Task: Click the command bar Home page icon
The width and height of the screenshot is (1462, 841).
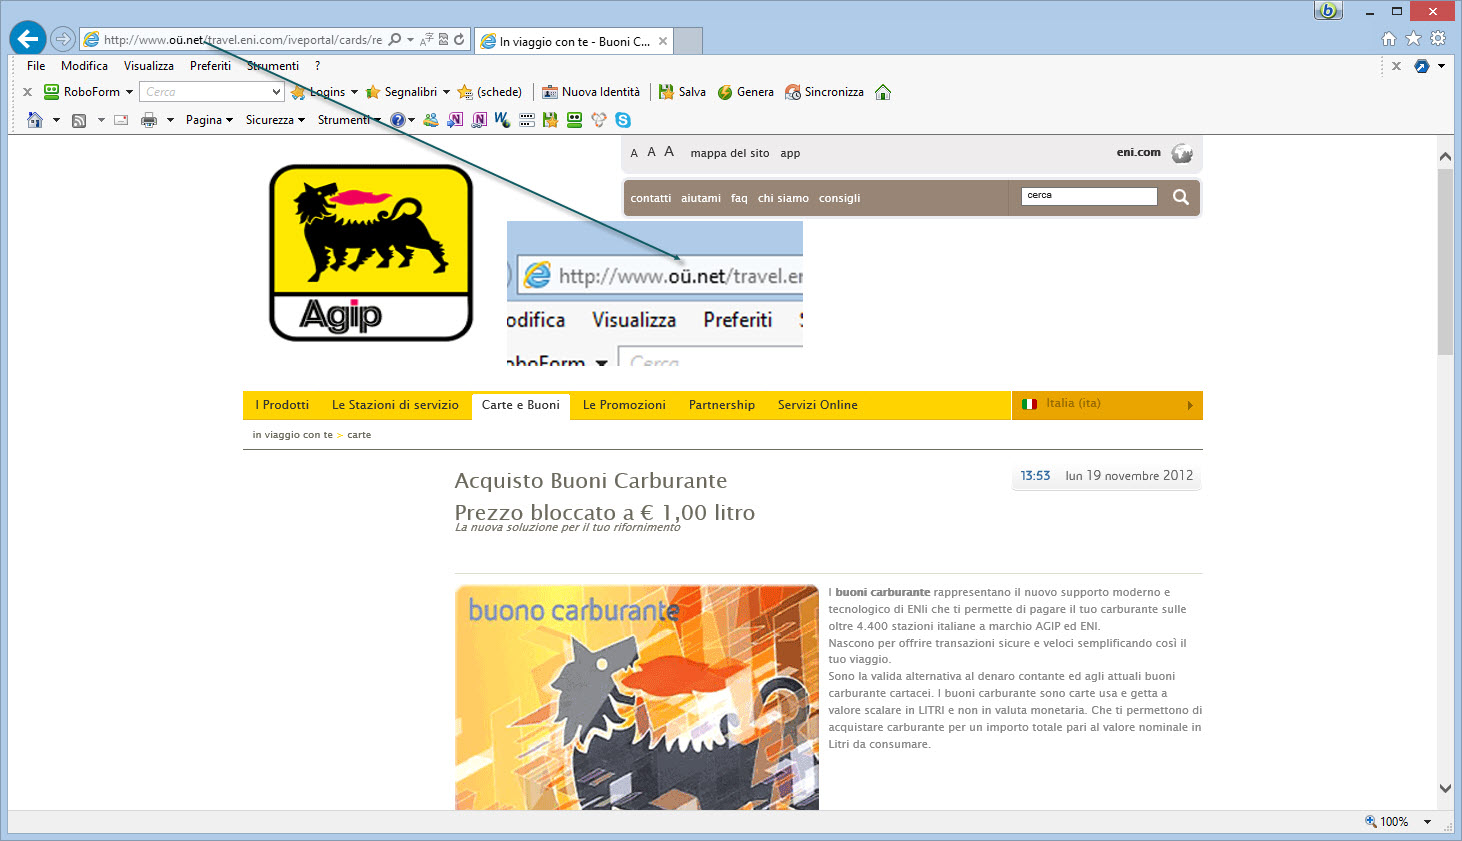Action: [35, 120]
